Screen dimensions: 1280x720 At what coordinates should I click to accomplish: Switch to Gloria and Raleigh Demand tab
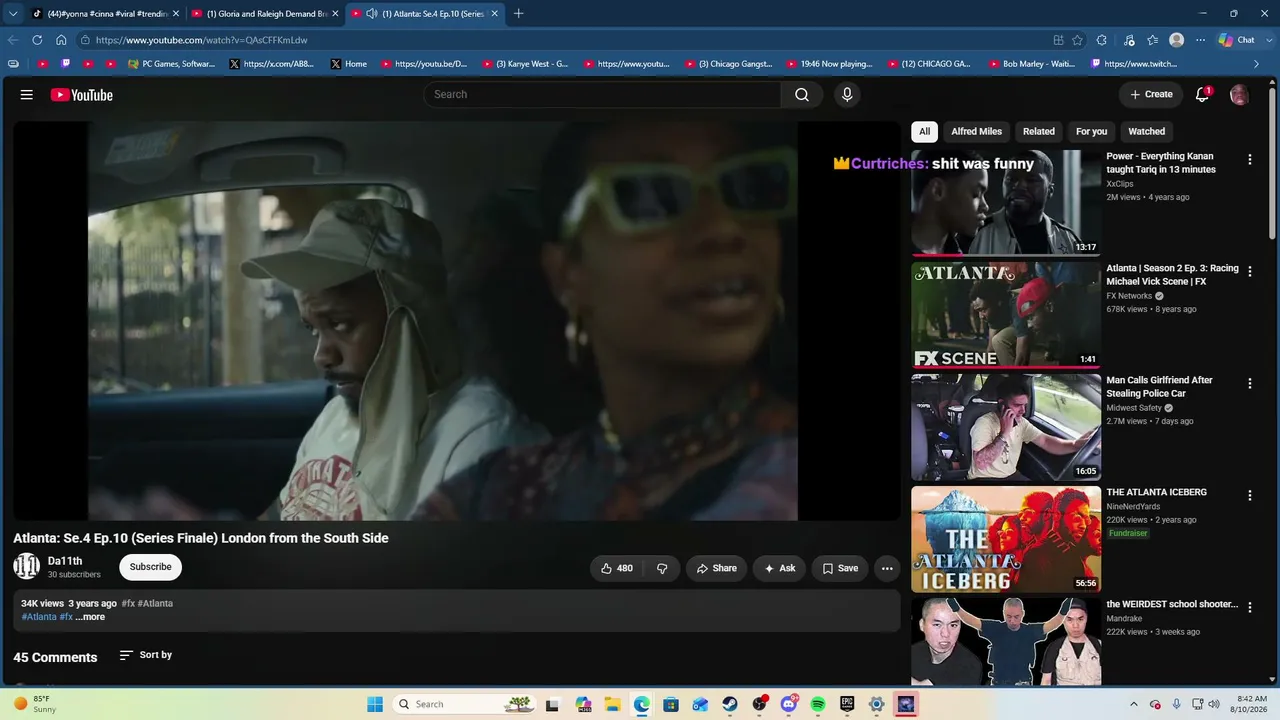tap(265, 14)
